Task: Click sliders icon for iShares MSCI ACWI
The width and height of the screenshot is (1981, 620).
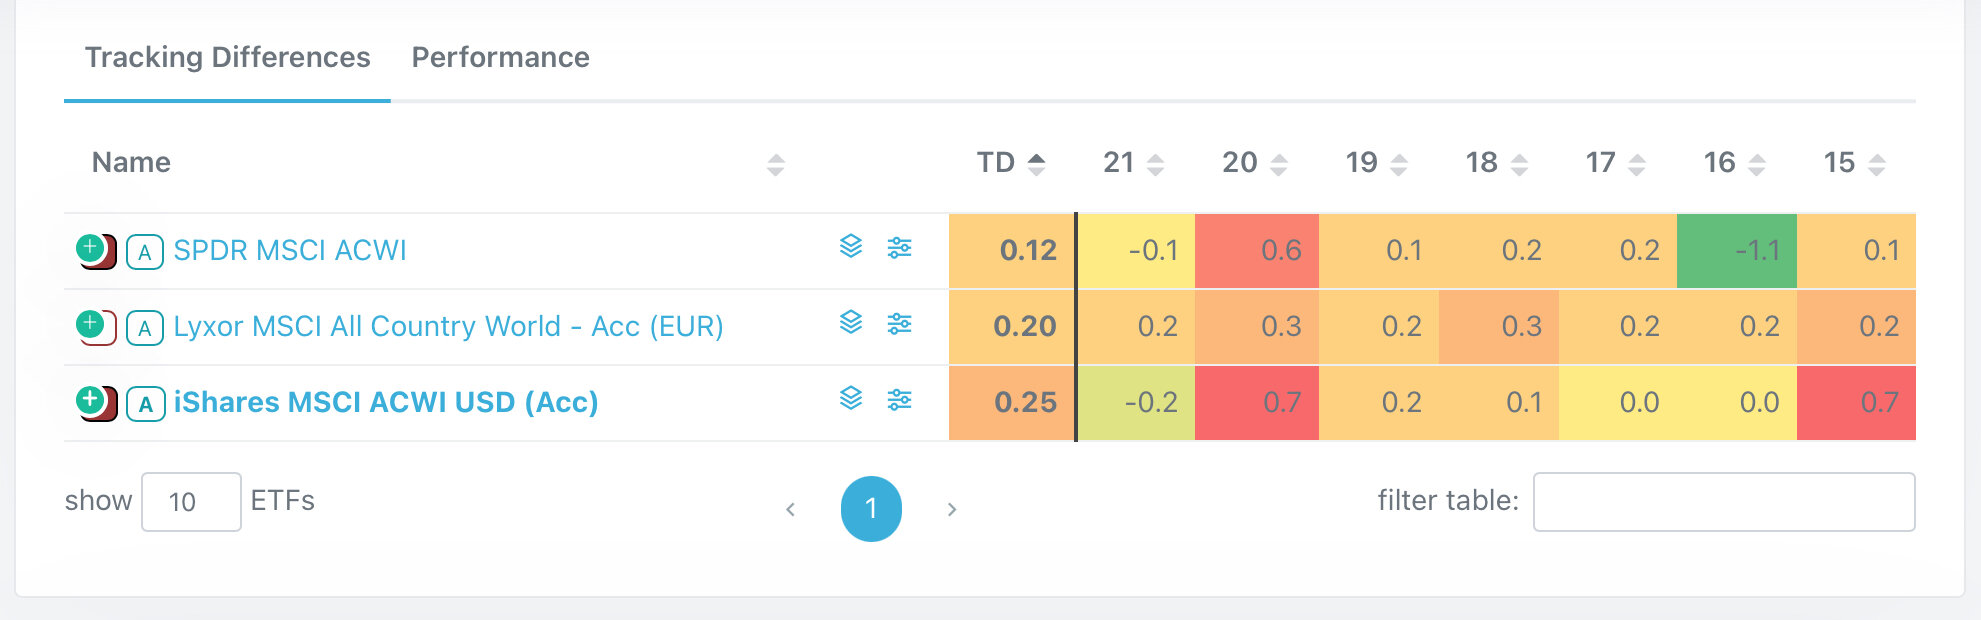Action: coord(900,399)
